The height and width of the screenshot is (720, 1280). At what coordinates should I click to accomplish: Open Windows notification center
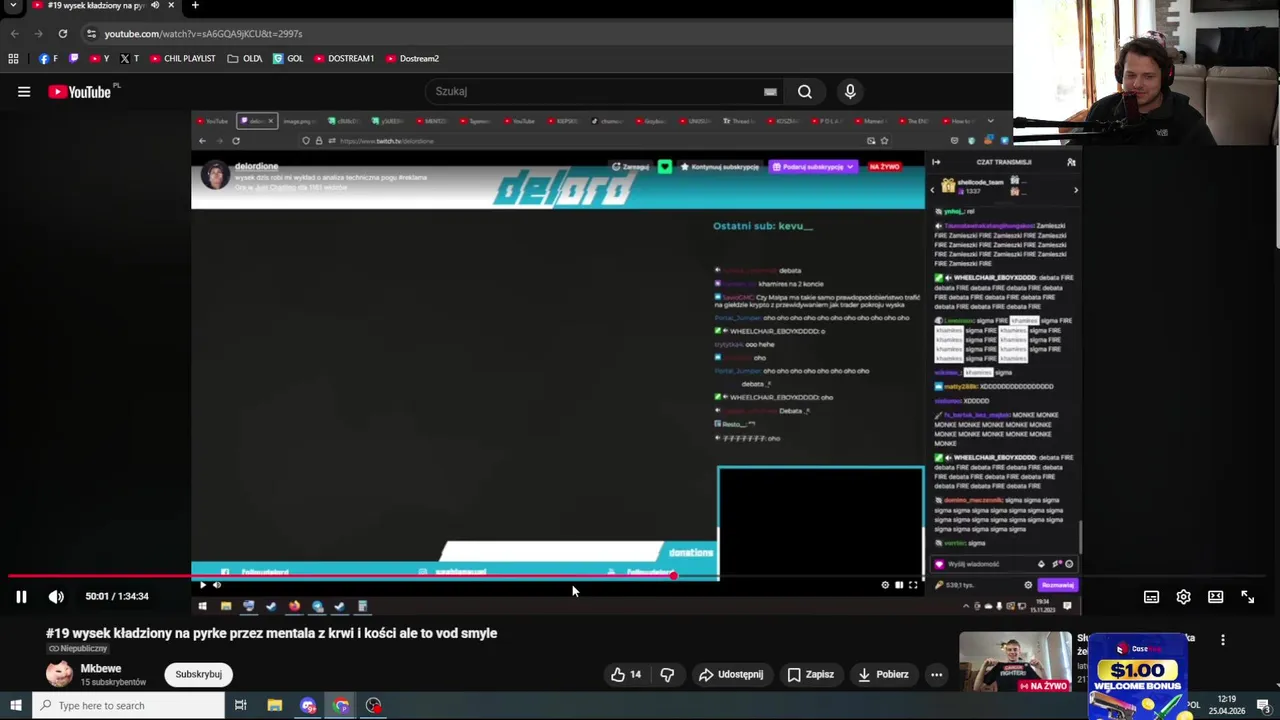pos(1266,705)
